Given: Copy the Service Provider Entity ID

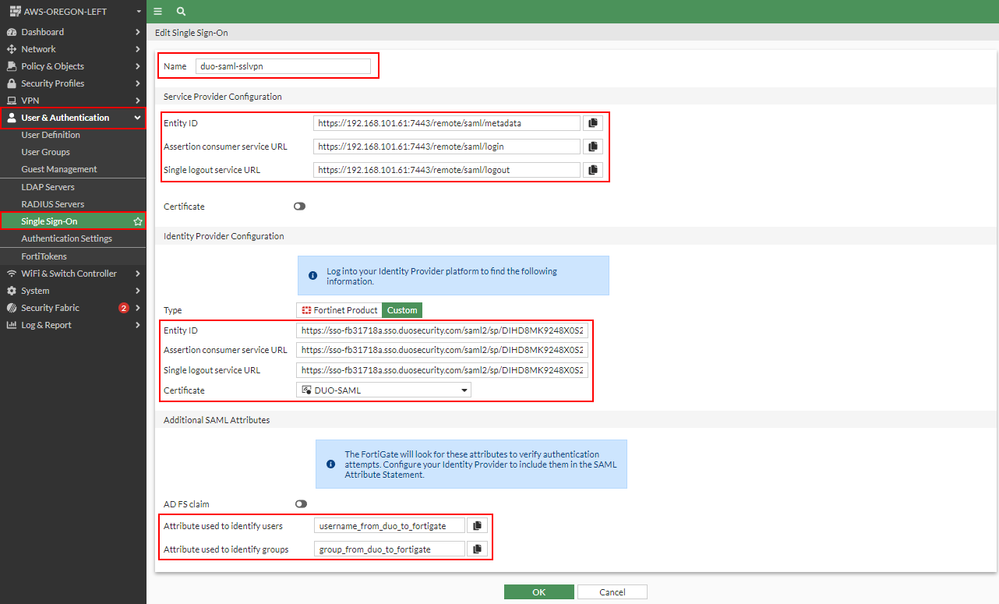Looking at the screenshot, I should (x=593, y=123).
